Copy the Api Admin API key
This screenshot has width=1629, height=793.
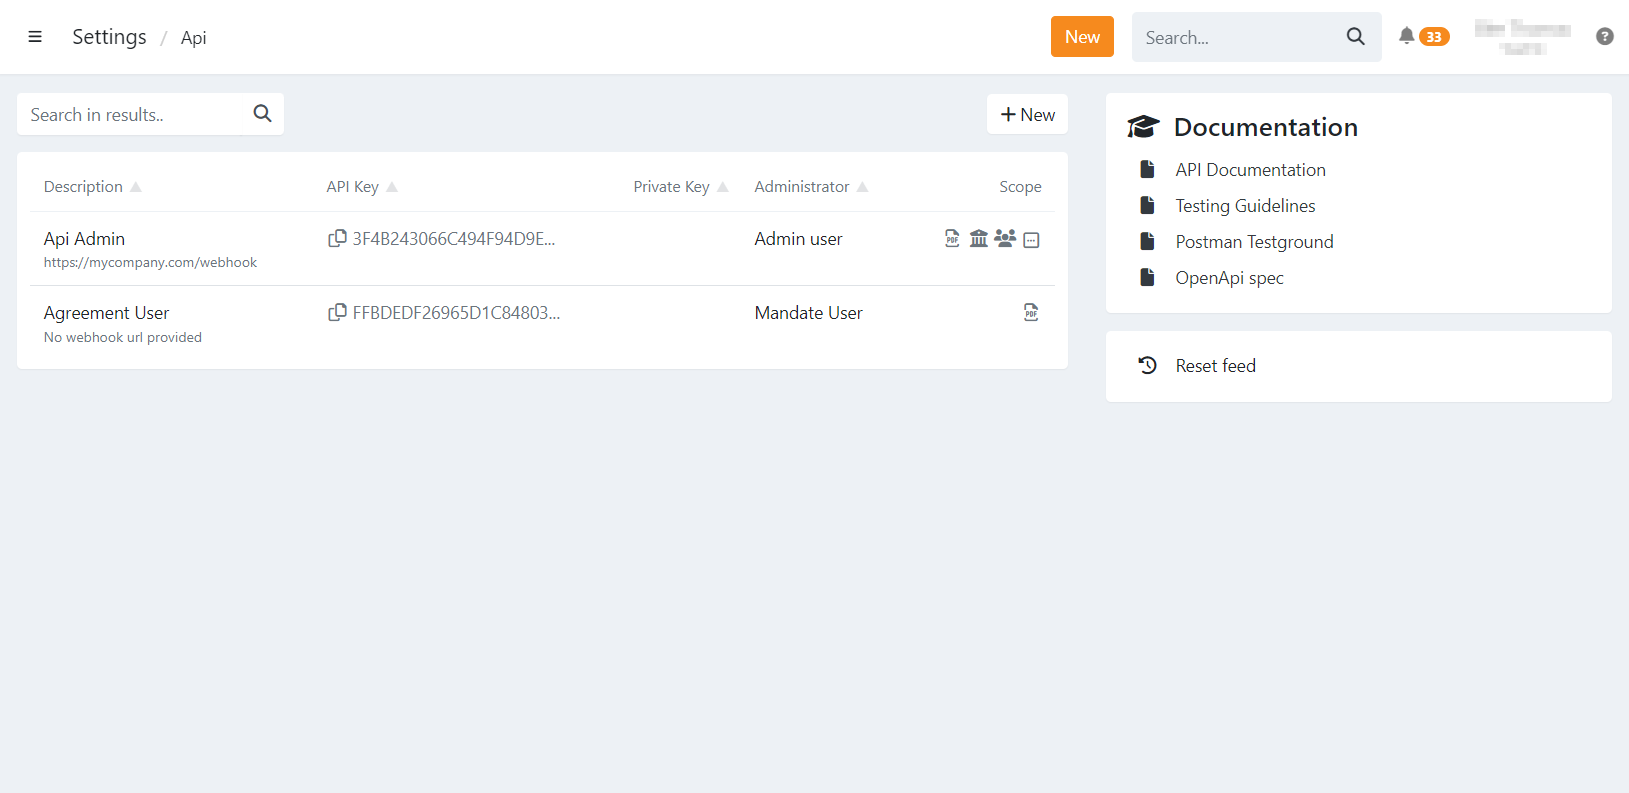click(338, 238)
